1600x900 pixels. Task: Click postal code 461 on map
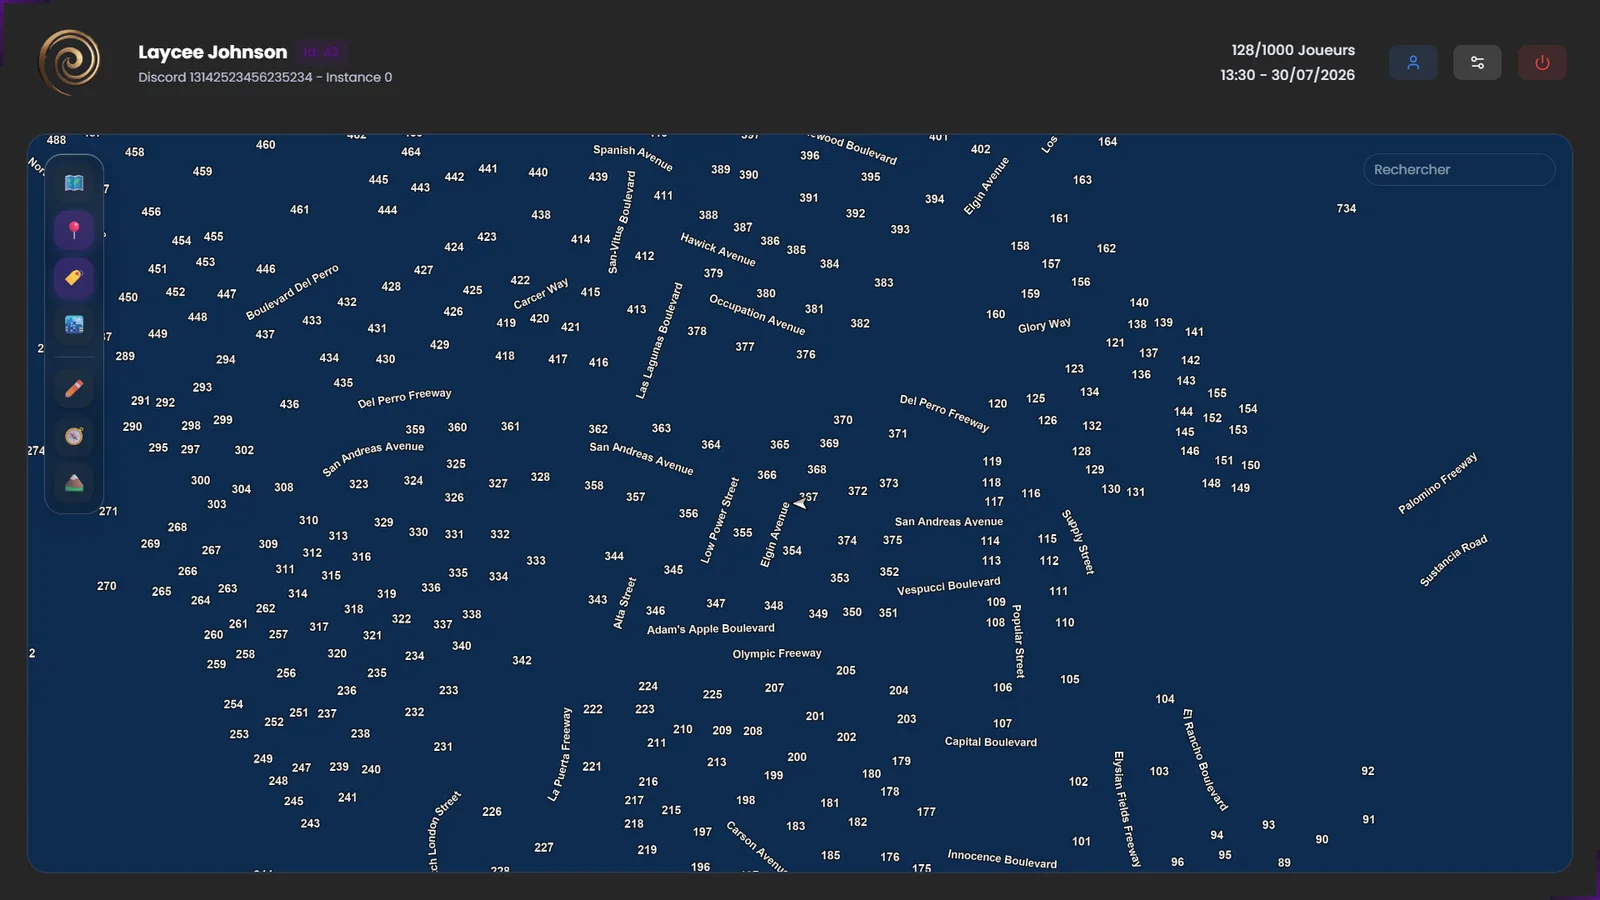coord(299,210)
